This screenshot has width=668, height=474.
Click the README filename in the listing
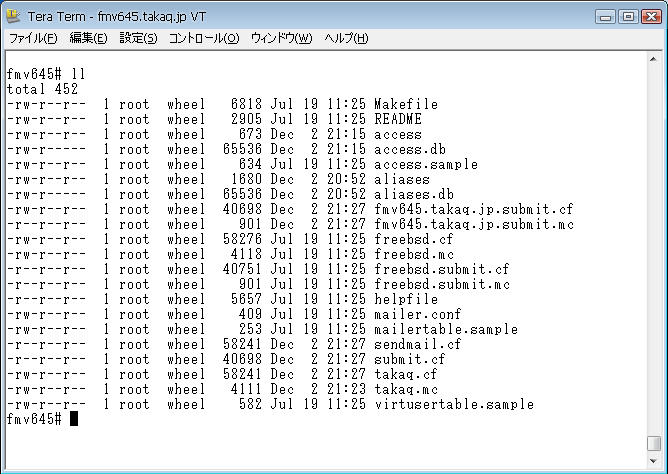[398, 119]
